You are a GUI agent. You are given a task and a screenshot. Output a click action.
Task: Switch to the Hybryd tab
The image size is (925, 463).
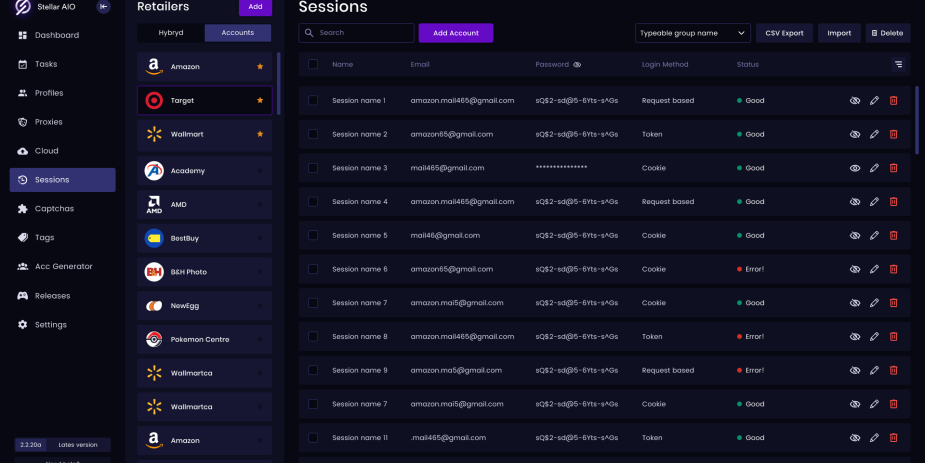(x=171, y=33)
